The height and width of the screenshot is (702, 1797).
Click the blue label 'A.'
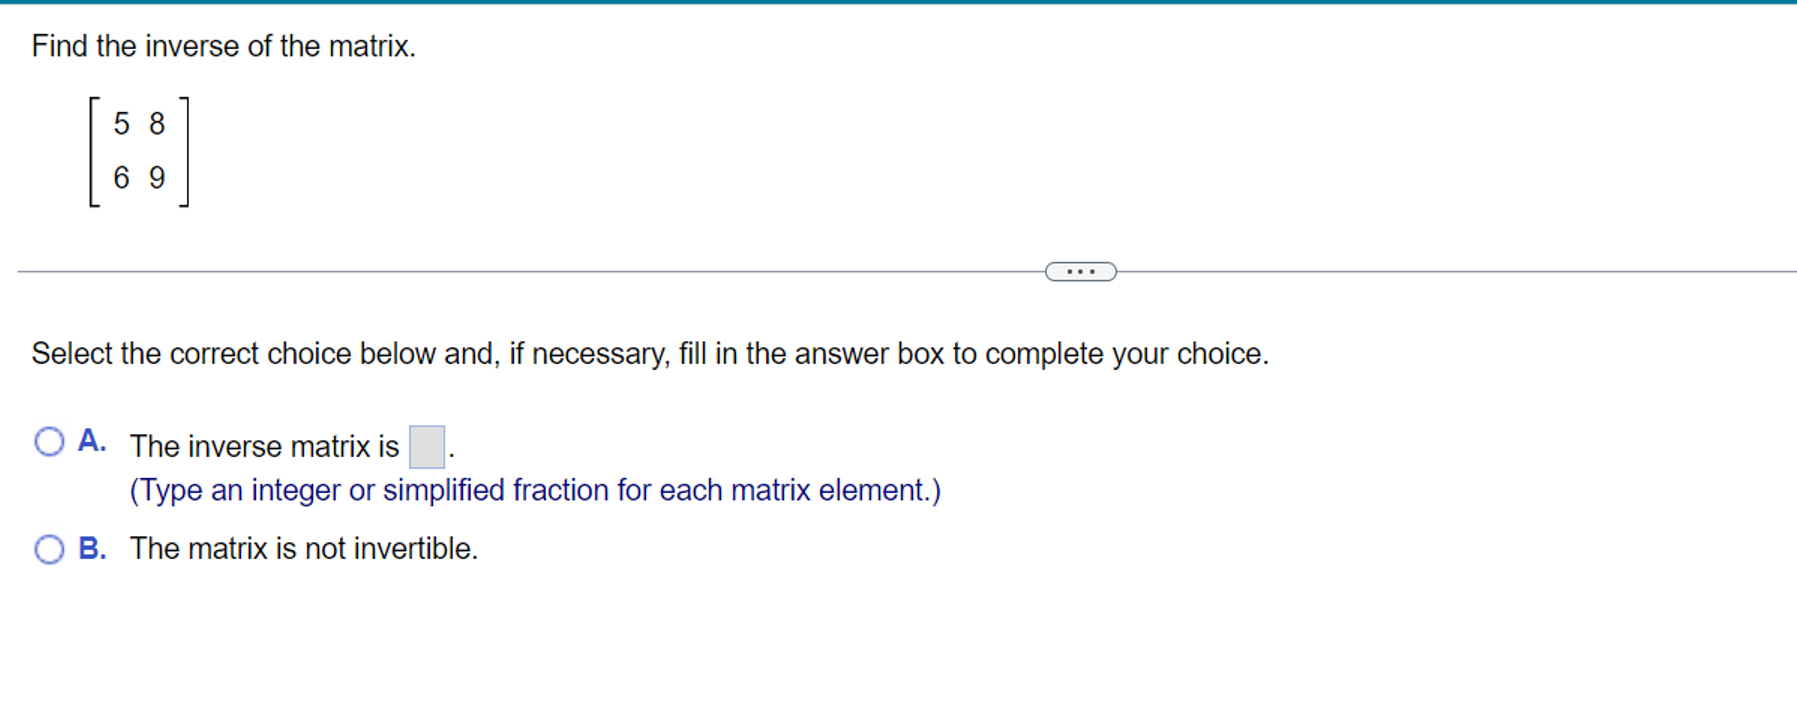coord(93,440)
